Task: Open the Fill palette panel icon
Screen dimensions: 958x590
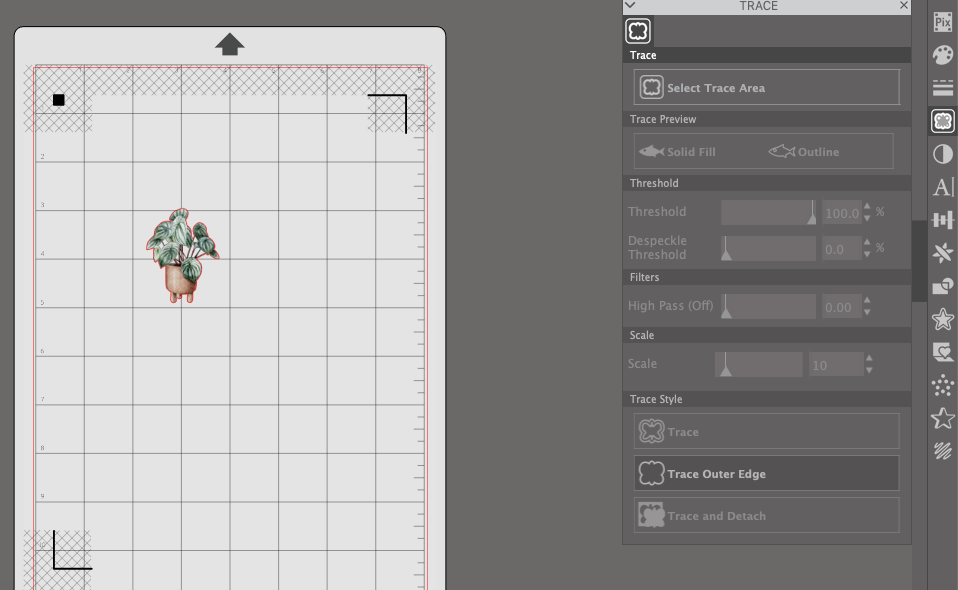Action: coord(943,55)
